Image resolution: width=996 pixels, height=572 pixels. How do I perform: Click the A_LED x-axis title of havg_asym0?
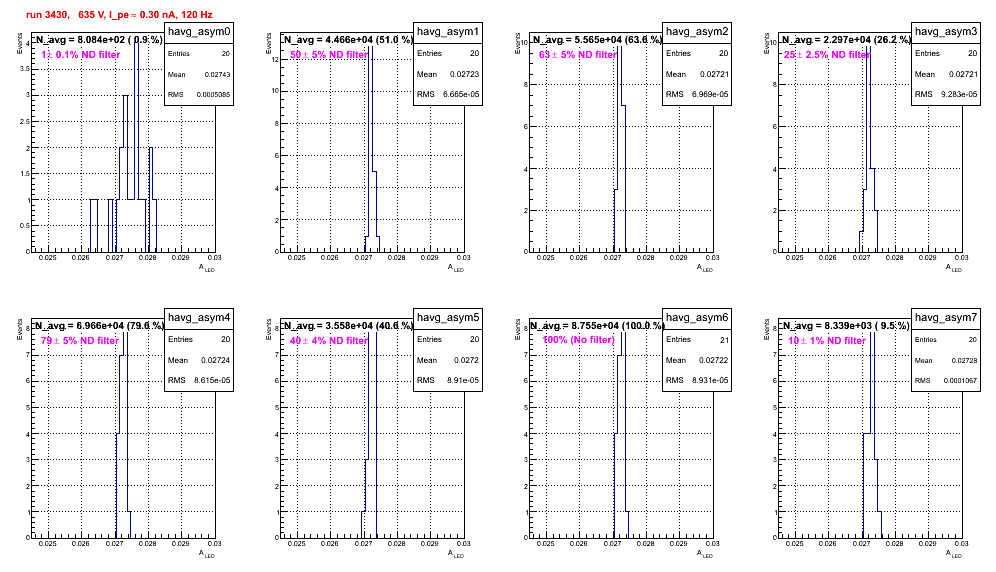[207, 268]
